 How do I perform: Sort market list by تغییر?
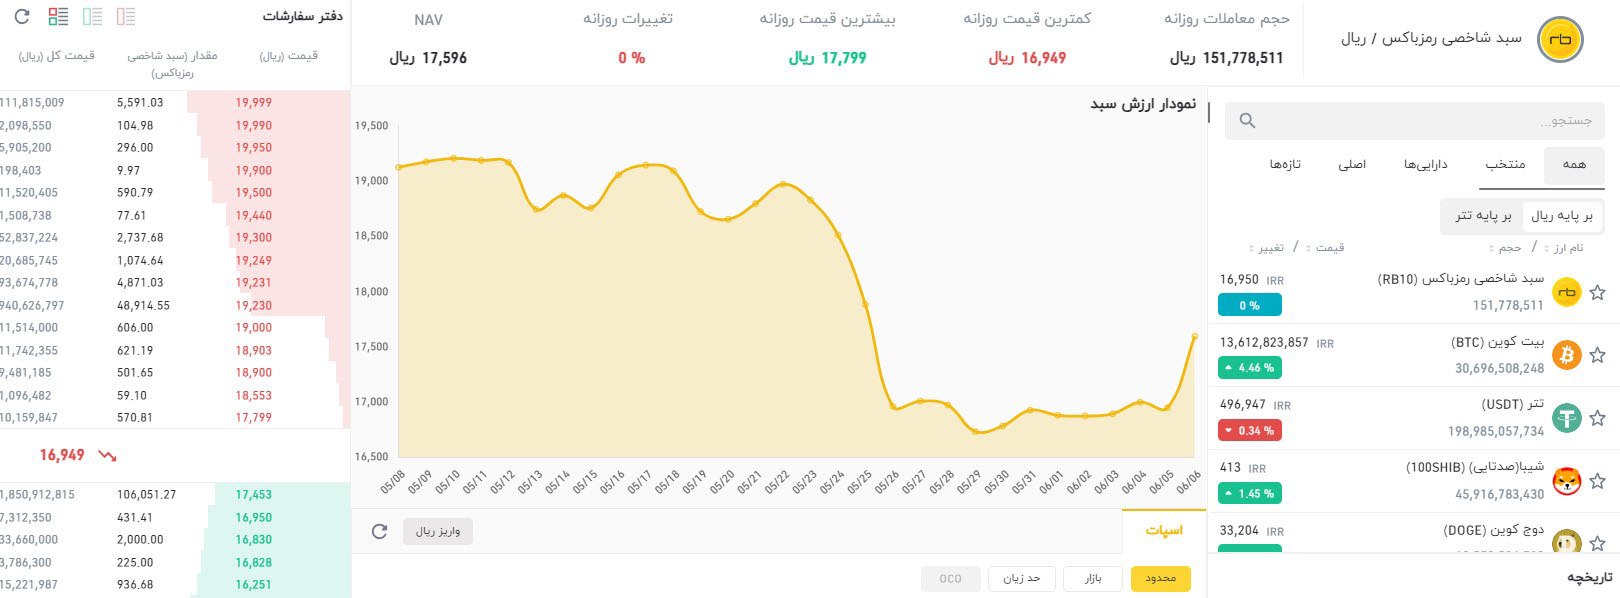(x=1270, y=248)
